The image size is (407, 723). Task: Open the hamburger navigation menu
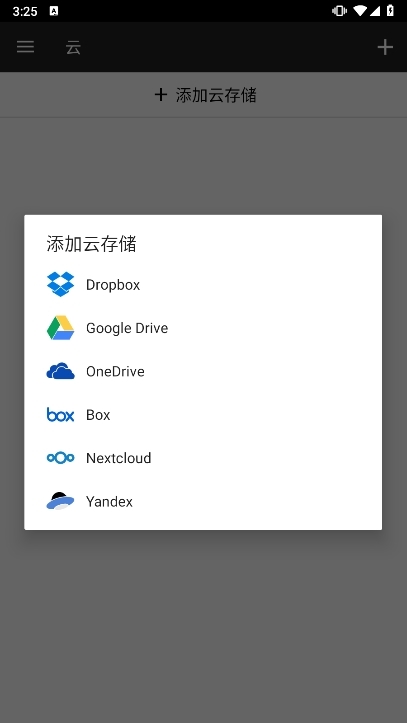point(25,47)
